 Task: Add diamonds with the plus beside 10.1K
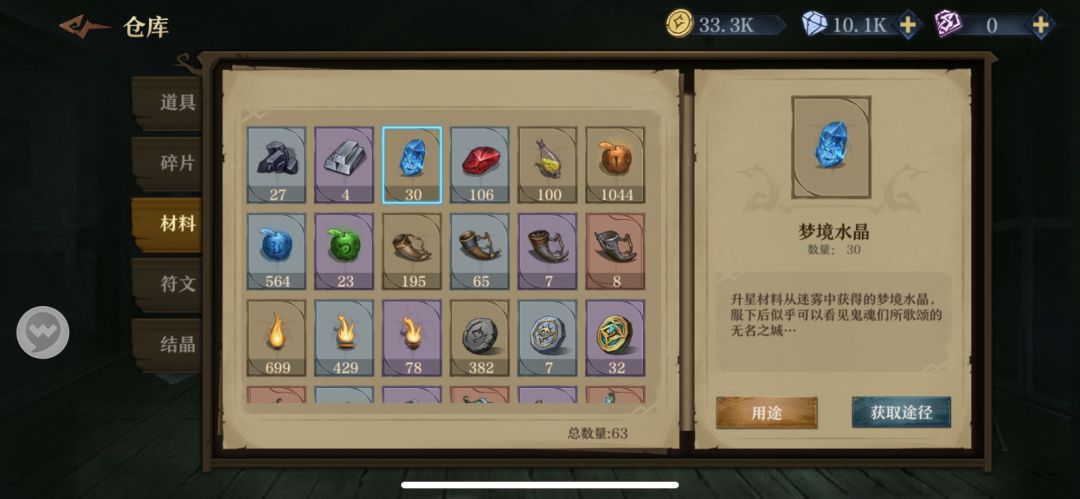click(908, 26)
